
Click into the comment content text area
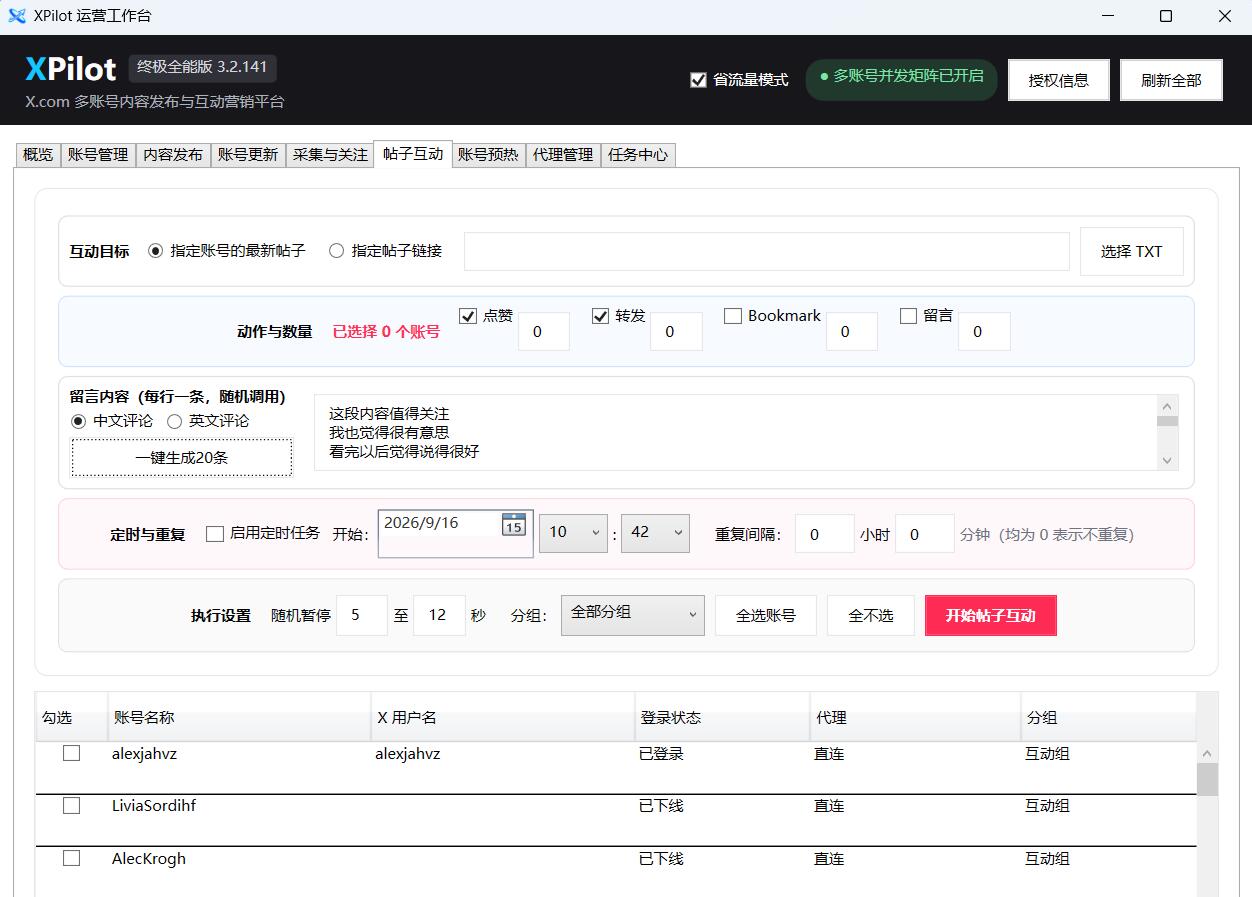pyautogui.click(x=735, y=432)
